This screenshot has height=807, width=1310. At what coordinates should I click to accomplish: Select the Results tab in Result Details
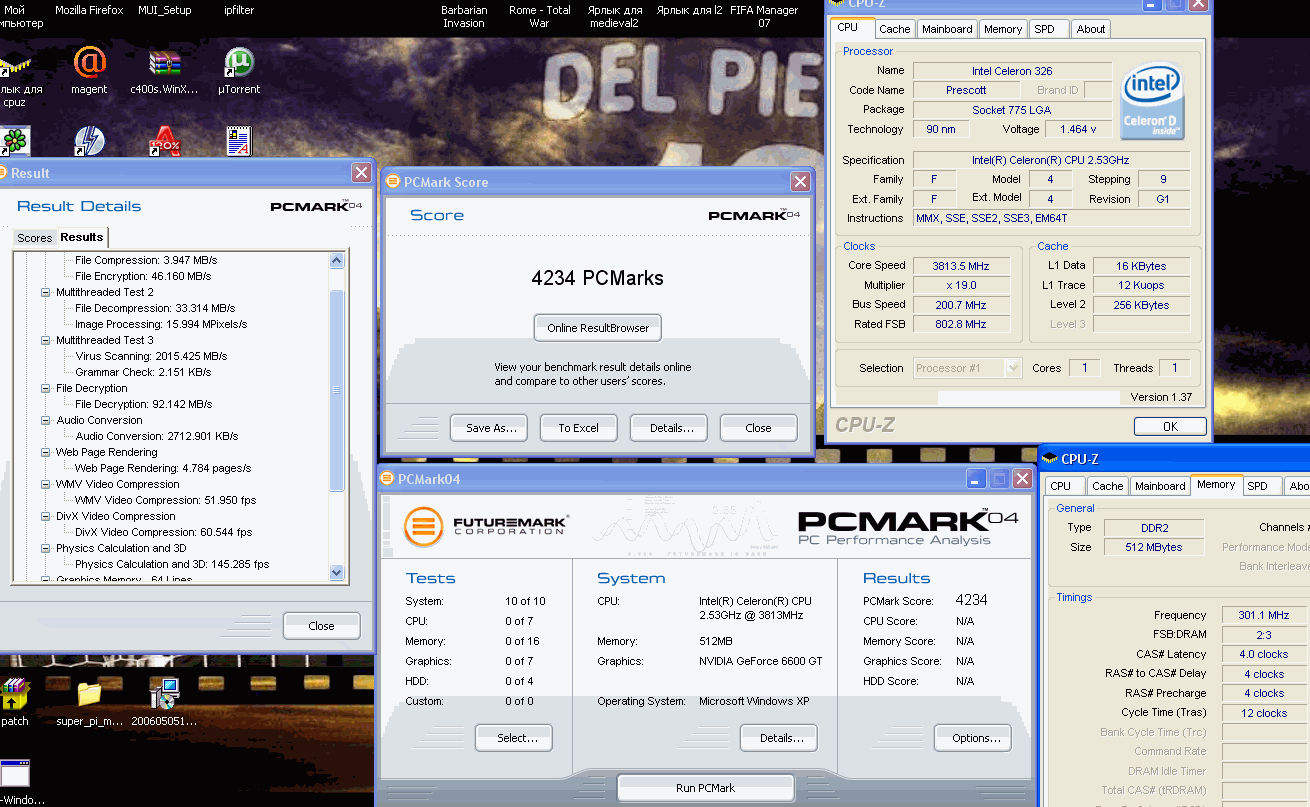tap(82, 237)
